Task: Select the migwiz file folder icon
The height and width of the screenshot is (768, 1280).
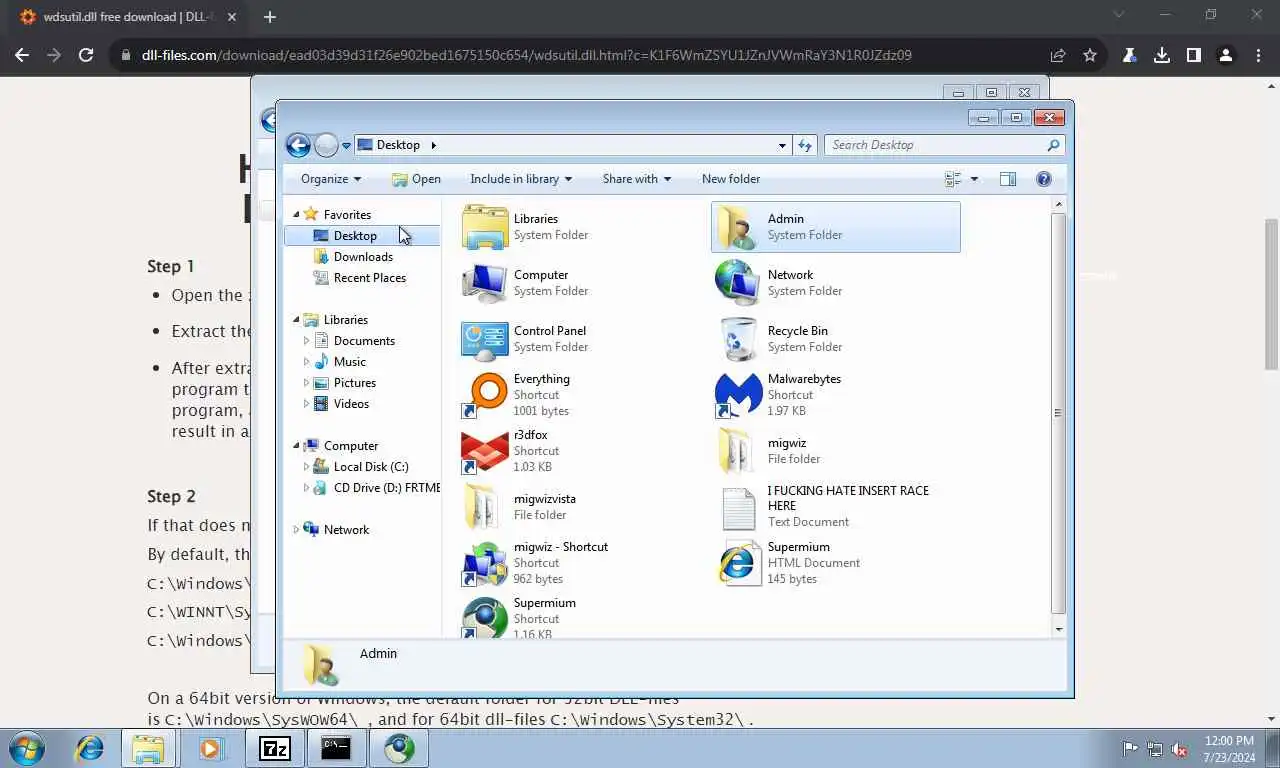Action: (739, 451)
